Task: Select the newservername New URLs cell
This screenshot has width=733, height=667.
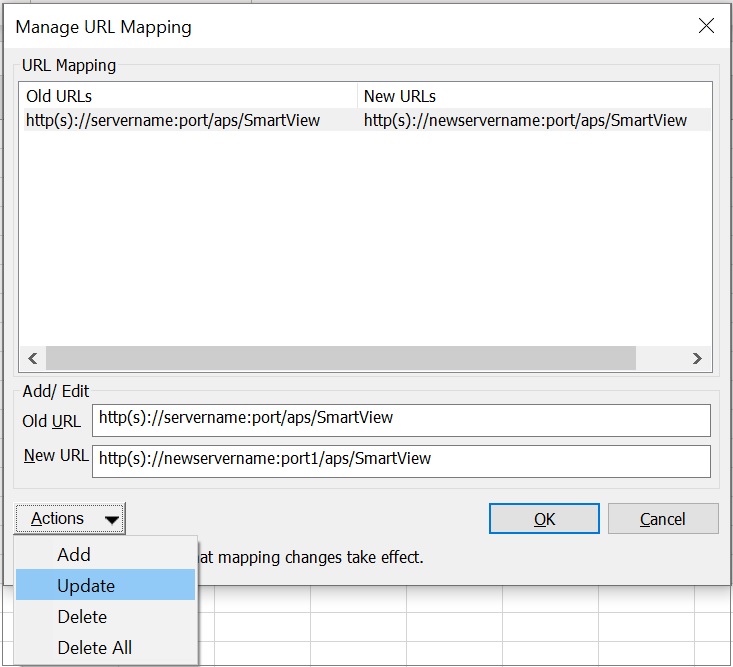Action: click(x=525, y=120)
